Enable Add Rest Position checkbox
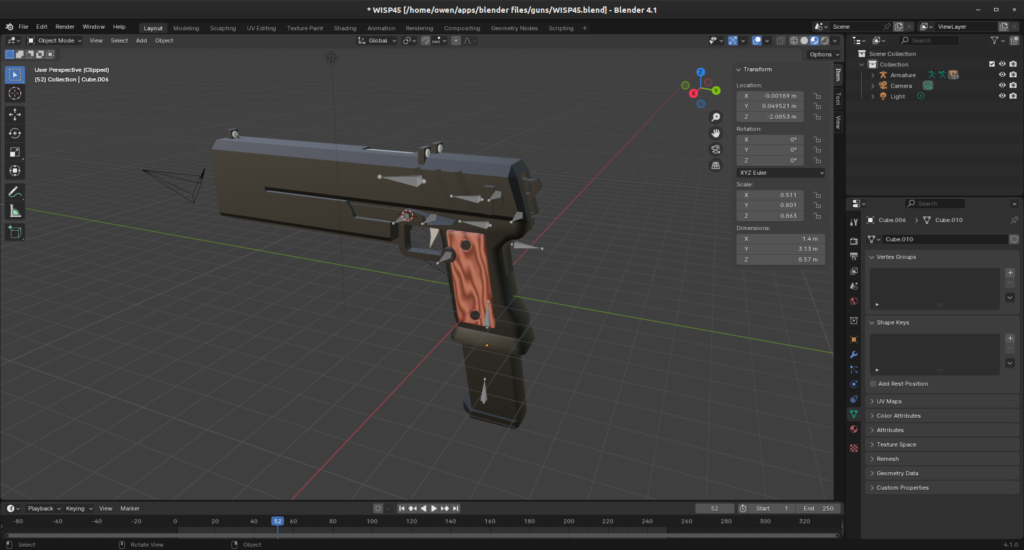 tap(873, 384)
